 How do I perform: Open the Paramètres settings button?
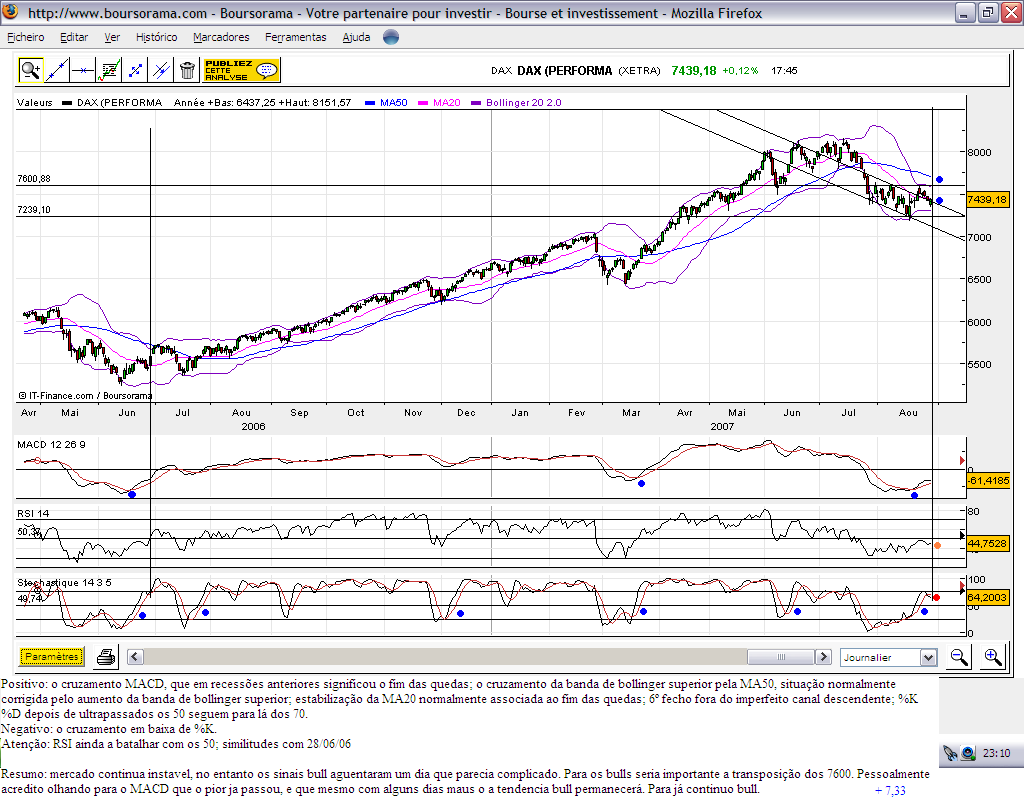52,656
